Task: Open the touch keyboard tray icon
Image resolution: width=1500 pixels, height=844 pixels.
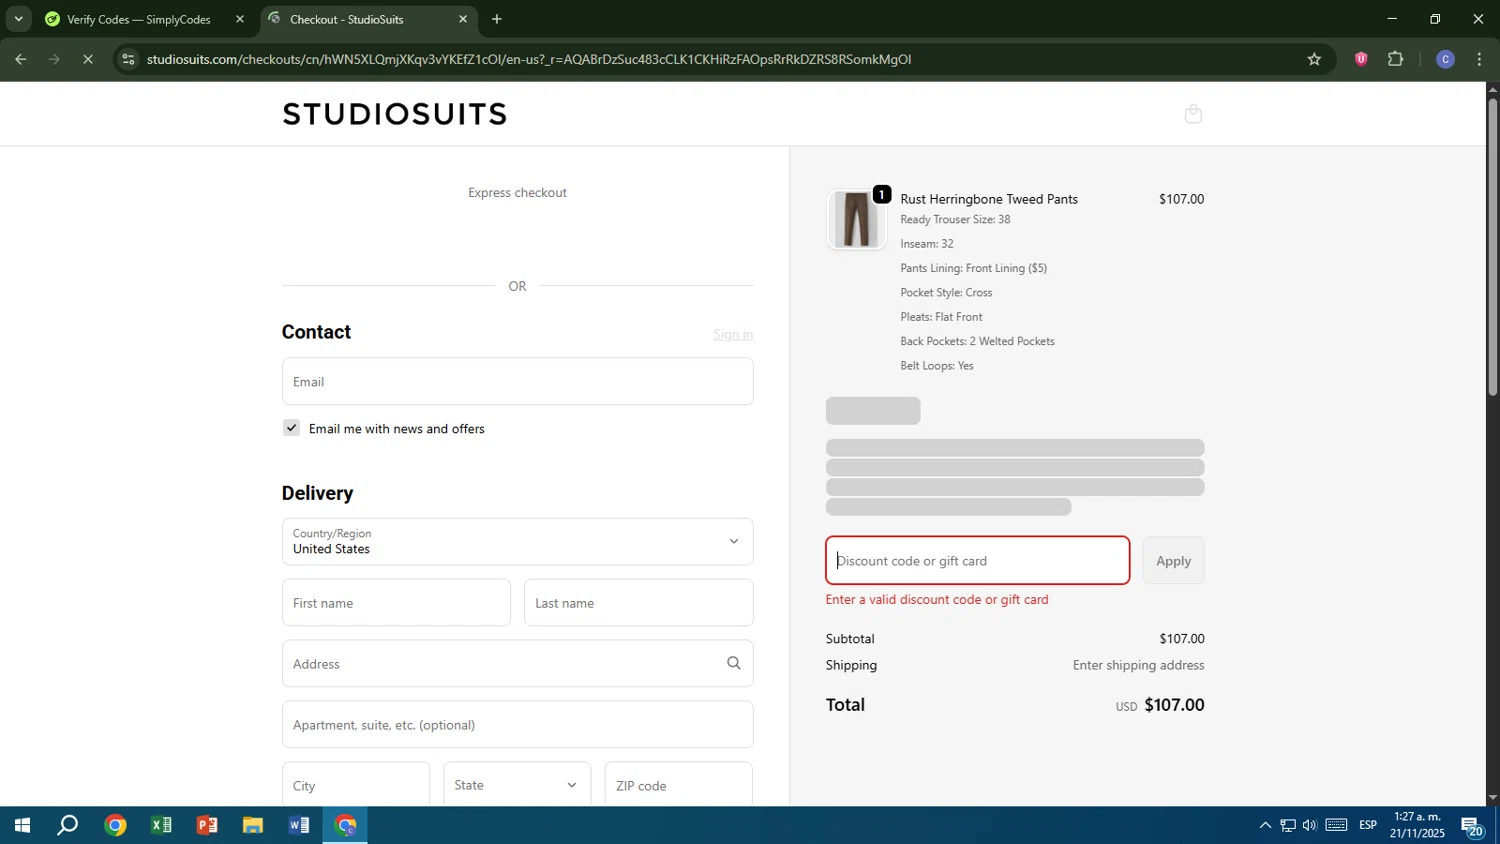Action: [x=1336, y=826]
